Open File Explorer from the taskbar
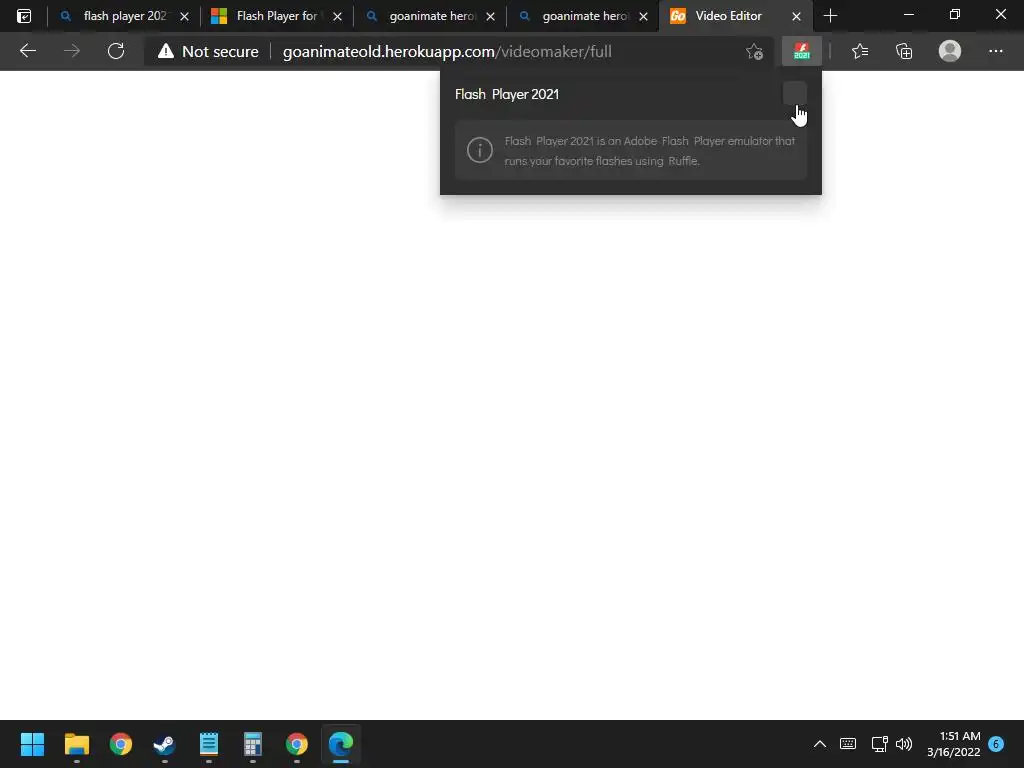 (x=76, y=744)
